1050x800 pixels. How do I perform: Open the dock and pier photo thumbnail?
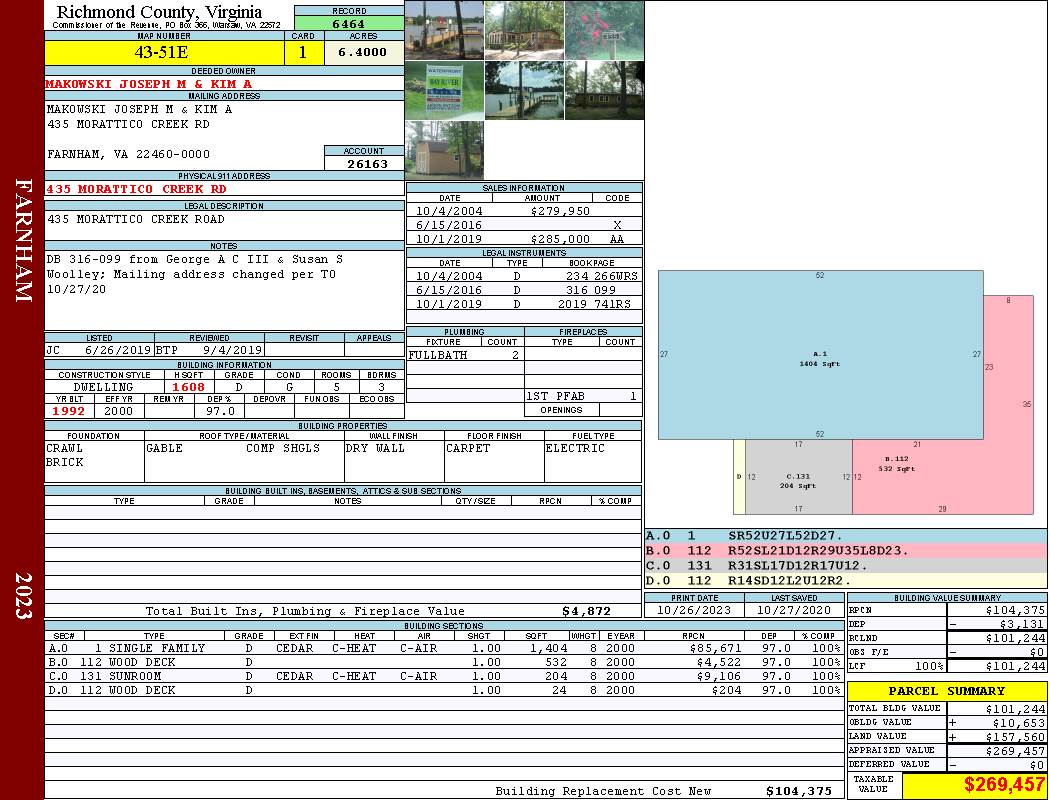point(444,30)
